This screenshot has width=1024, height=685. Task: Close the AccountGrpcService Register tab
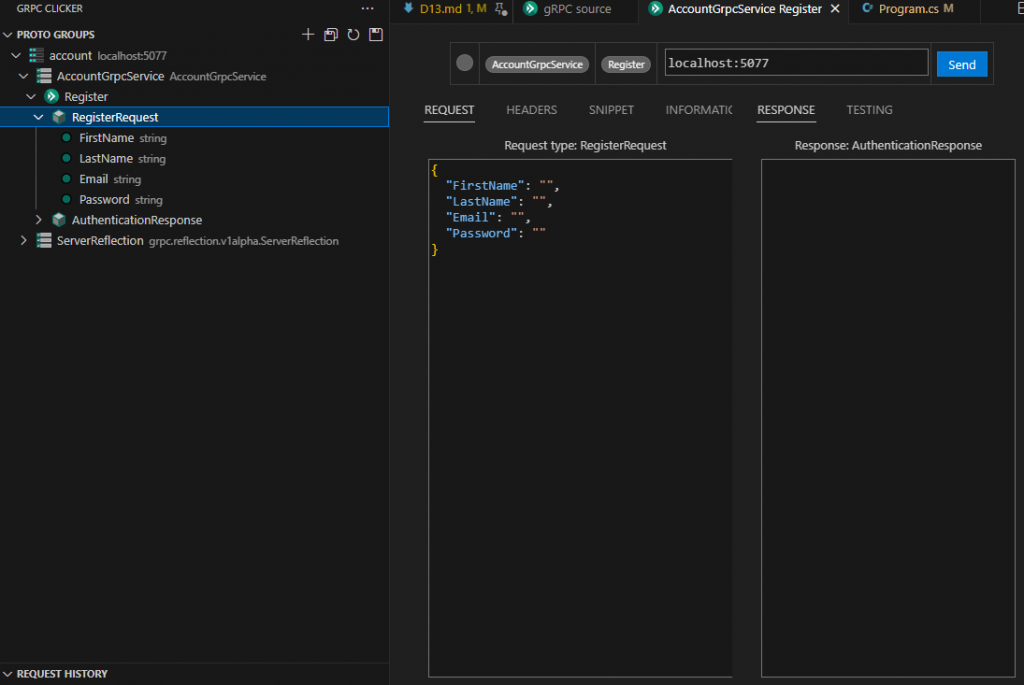(x=835, y=9)
